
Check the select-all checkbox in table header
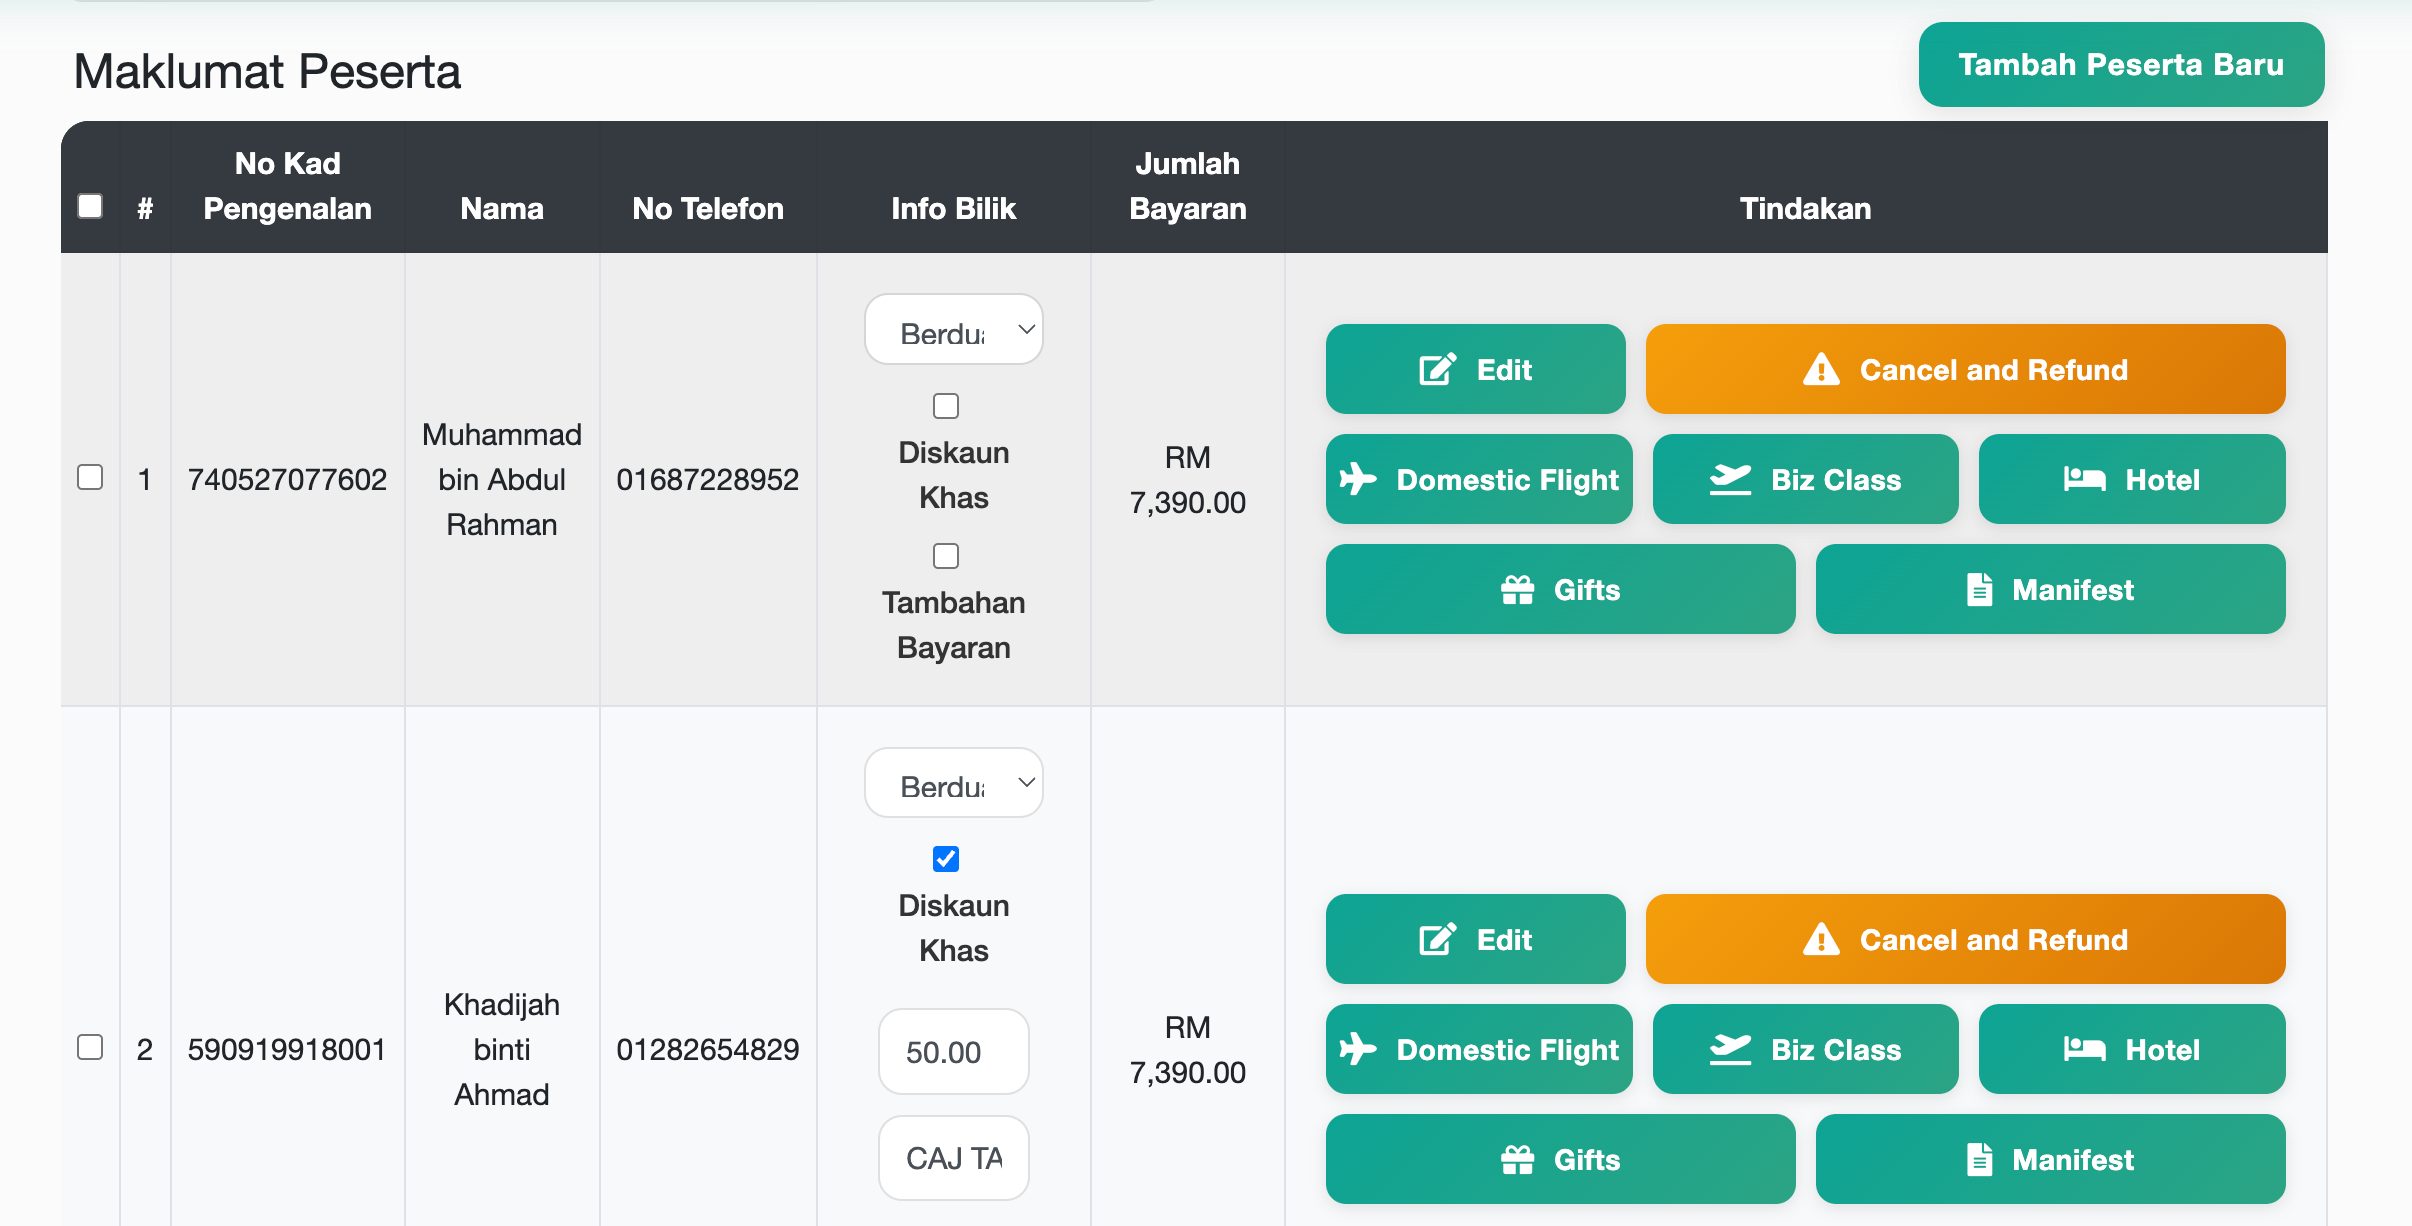click(x=90, y=206)
